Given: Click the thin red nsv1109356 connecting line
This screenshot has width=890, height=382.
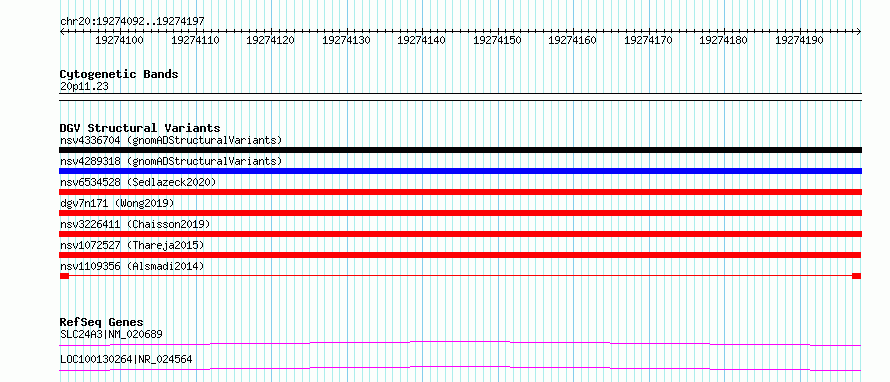Looking at the screenshot, I should tap(460, 276).
